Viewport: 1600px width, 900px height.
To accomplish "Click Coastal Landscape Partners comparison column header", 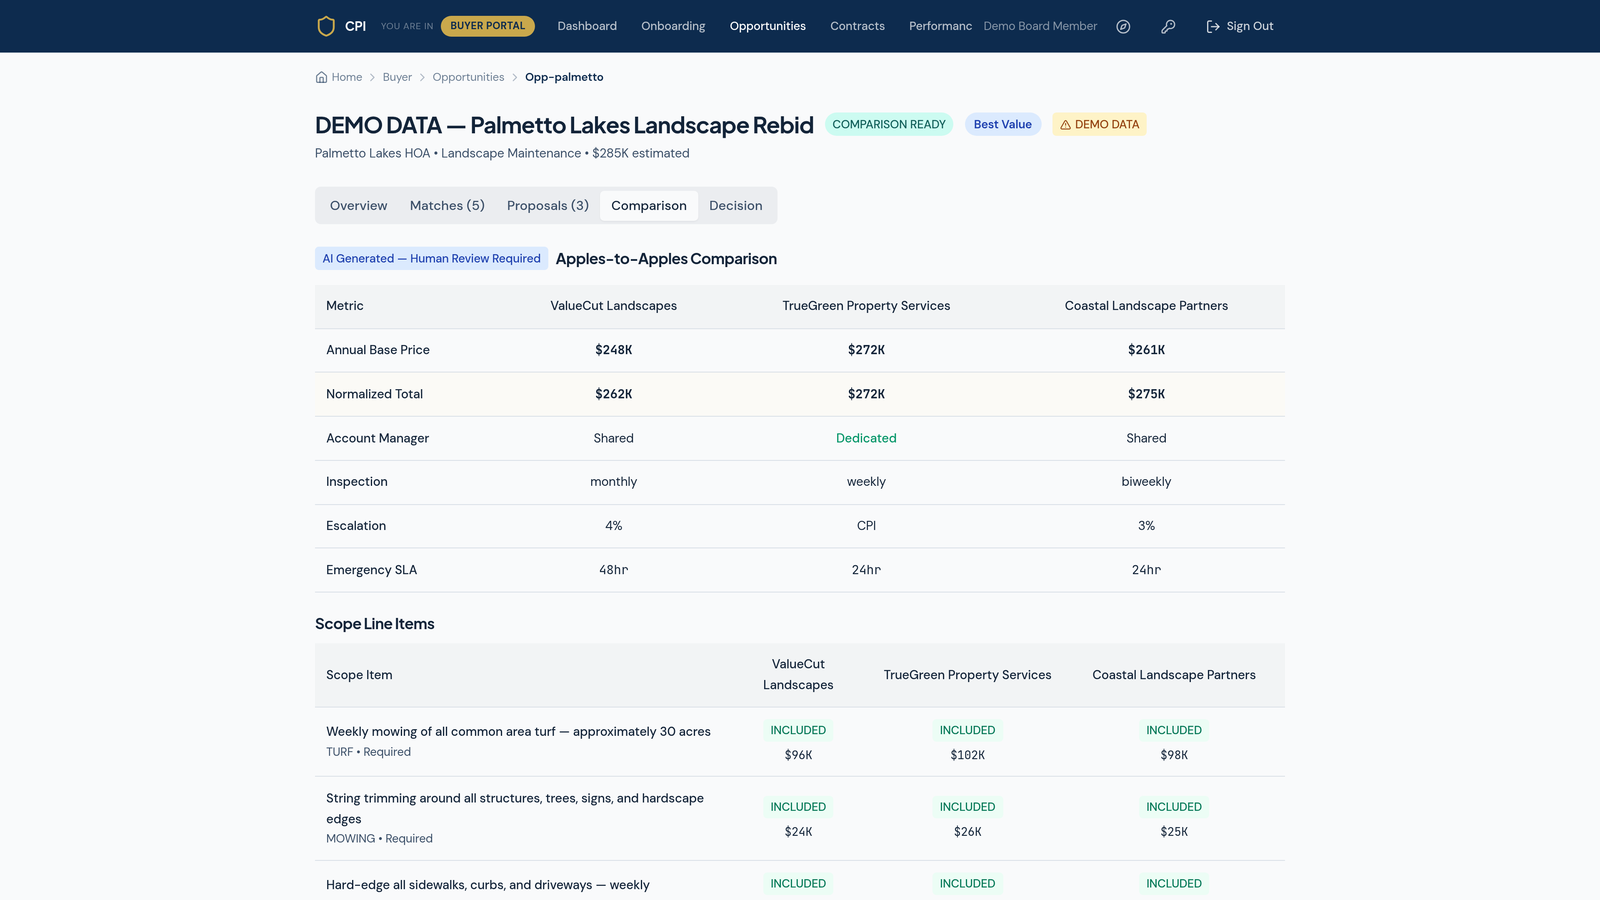I will click(1146, 306).
